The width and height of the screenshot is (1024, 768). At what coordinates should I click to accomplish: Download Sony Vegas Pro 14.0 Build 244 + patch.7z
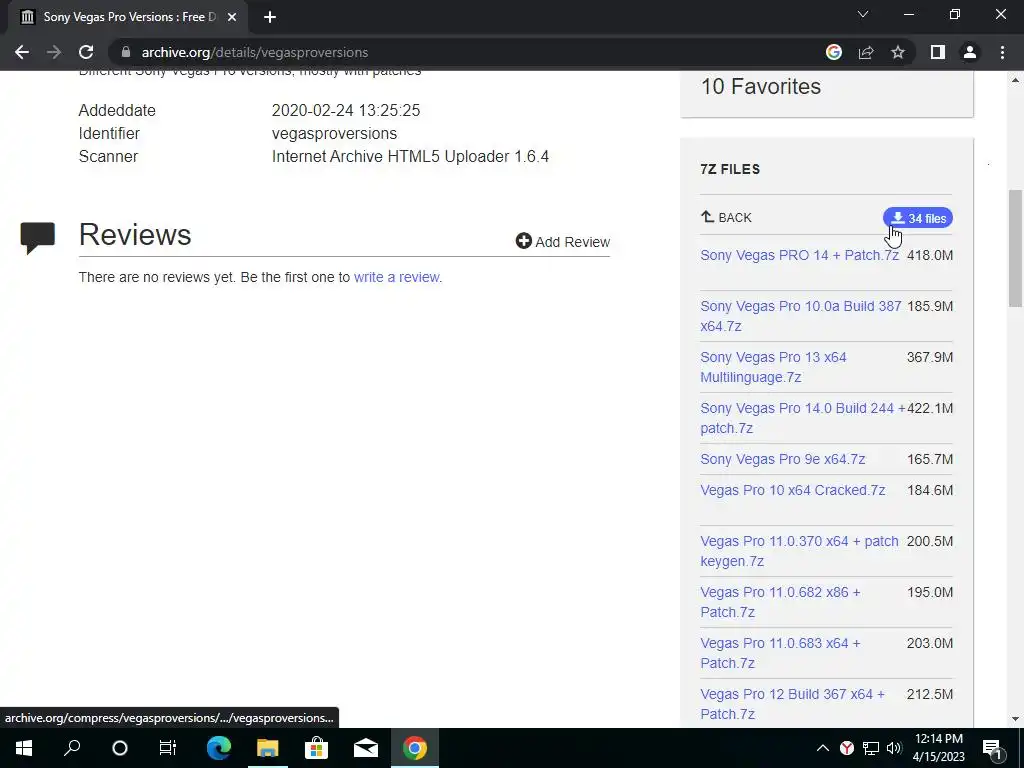click(803, 418)
